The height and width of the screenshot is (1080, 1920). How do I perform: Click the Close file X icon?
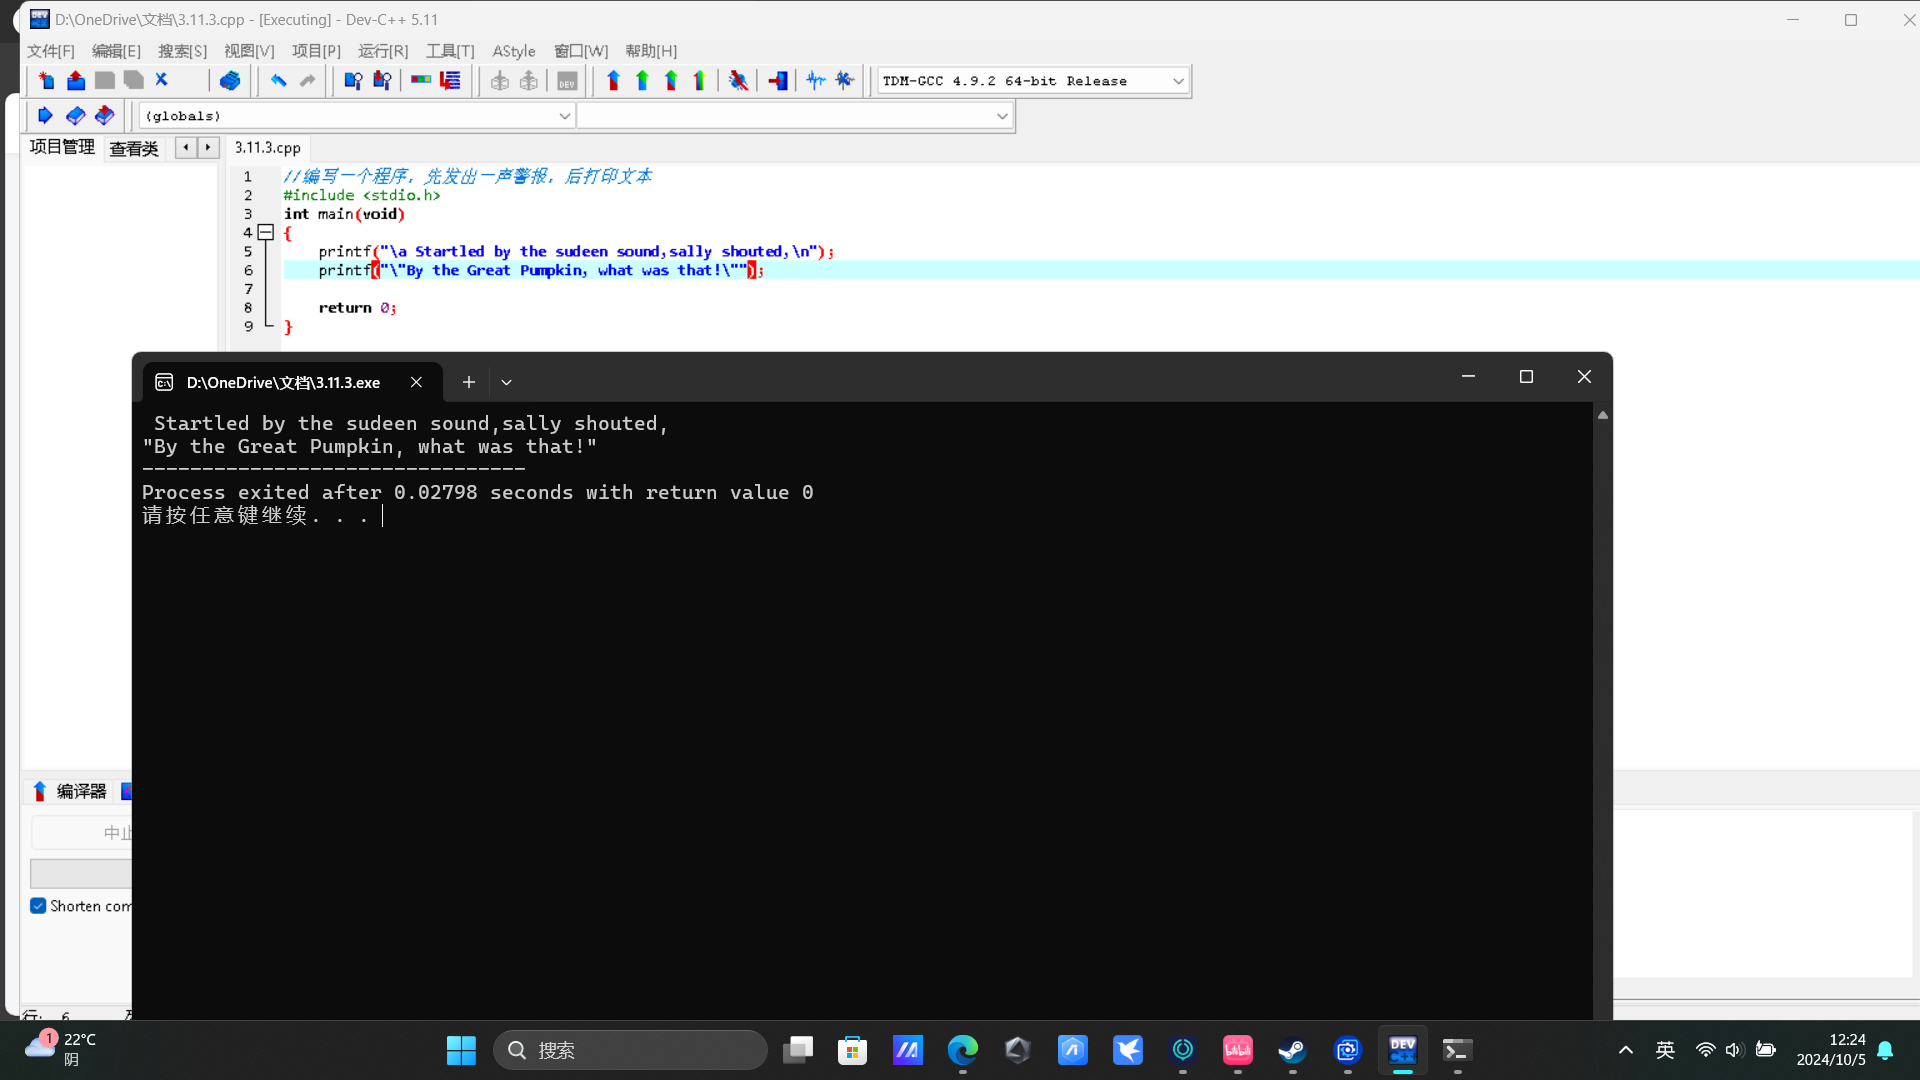162,81
